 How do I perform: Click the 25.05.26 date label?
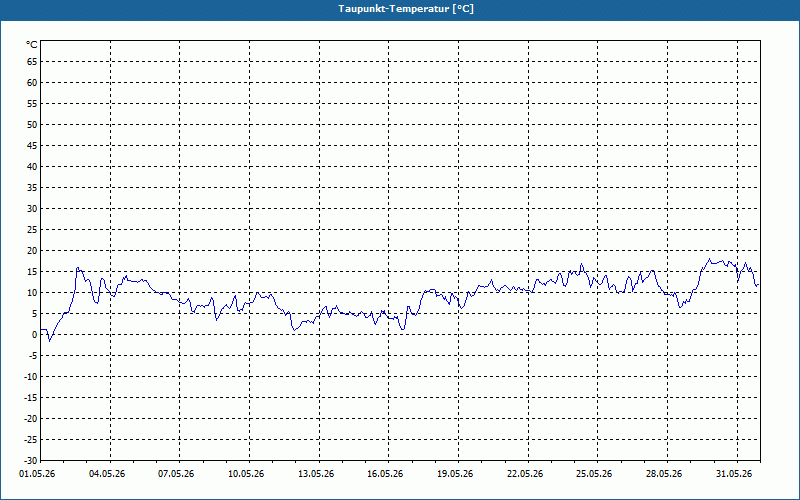[x=594, y=474]
